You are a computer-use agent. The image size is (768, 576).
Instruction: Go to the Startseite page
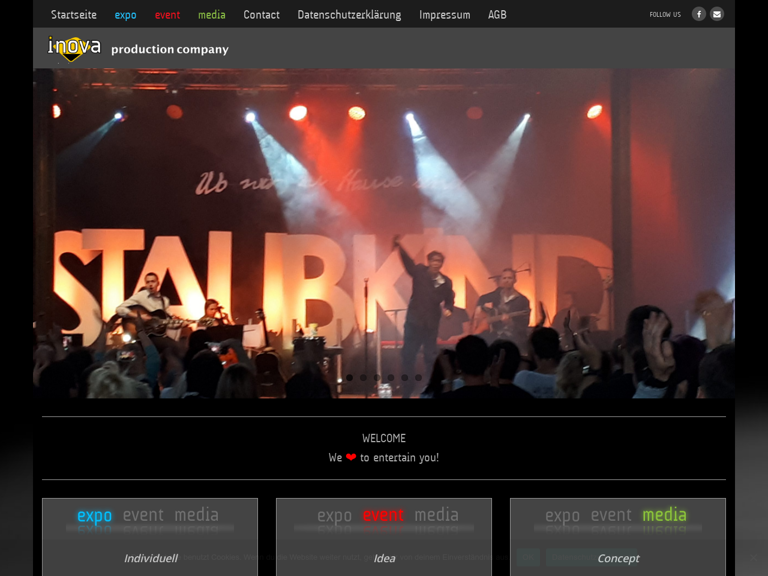pyautogui.click(x=74, y=15)
